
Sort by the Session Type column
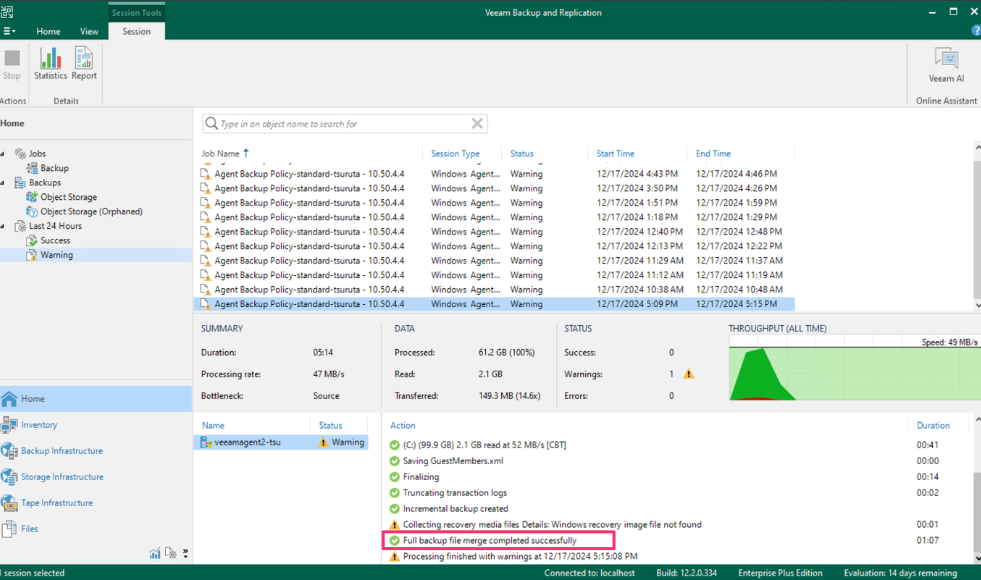click(455, 153)
